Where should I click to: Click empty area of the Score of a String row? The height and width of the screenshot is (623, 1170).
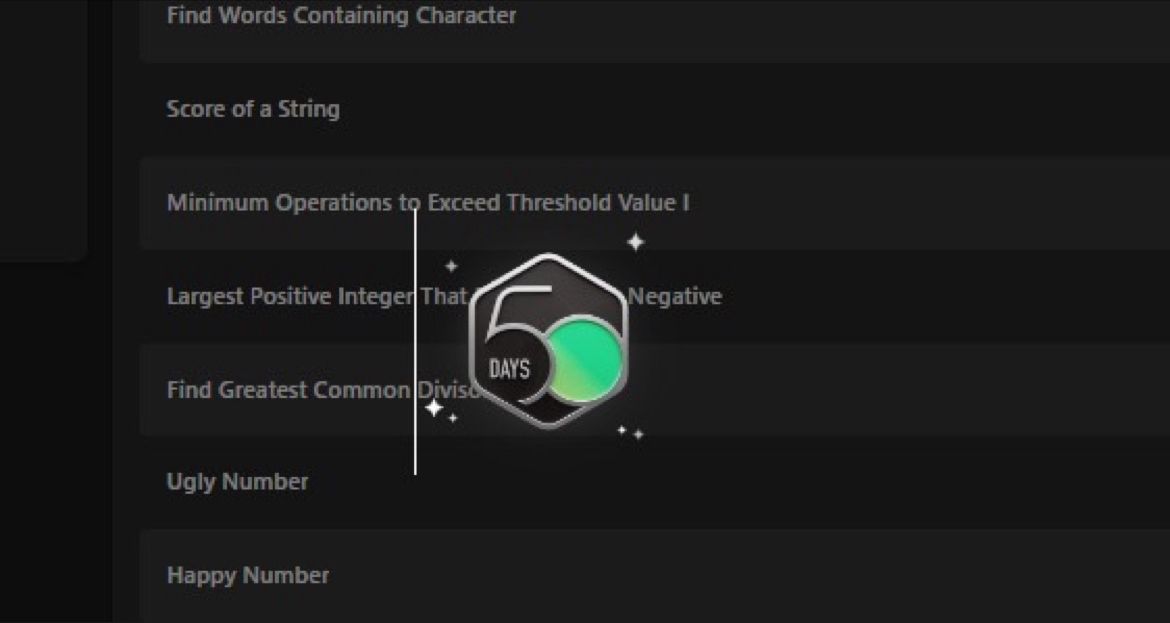click(746, 109)
